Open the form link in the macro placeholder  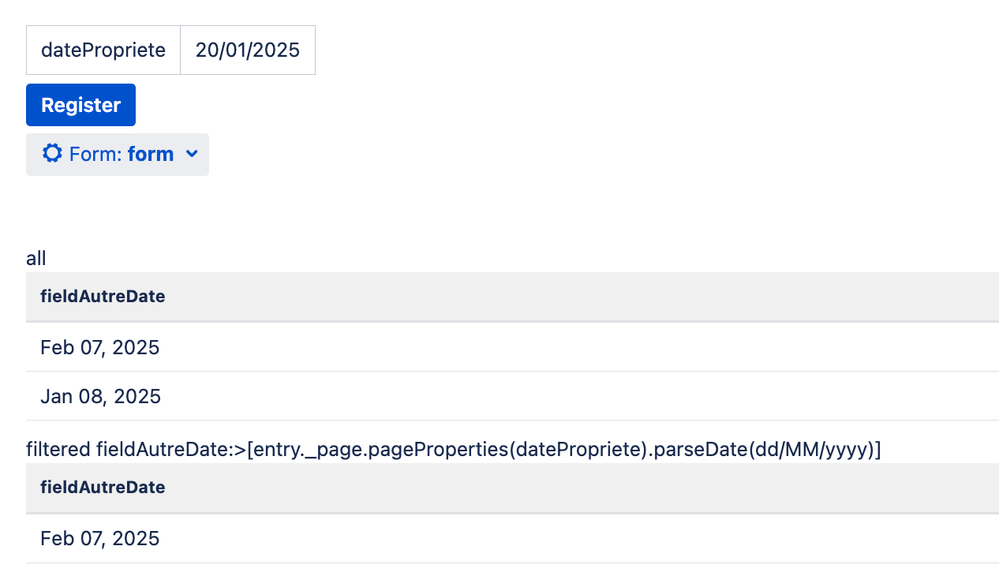[151, 154]
